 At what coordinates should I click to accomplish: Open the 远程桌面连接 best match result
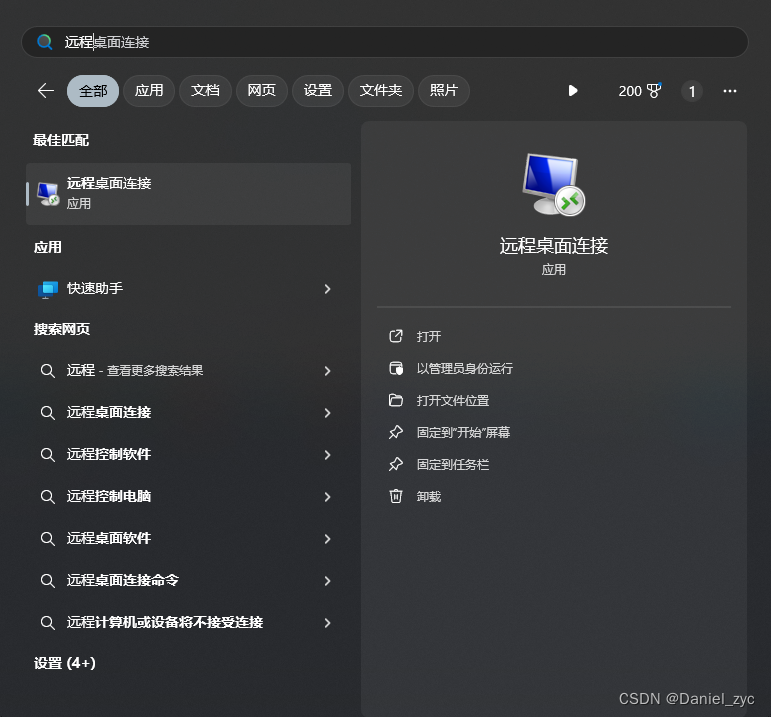click(x=188, y=194)
